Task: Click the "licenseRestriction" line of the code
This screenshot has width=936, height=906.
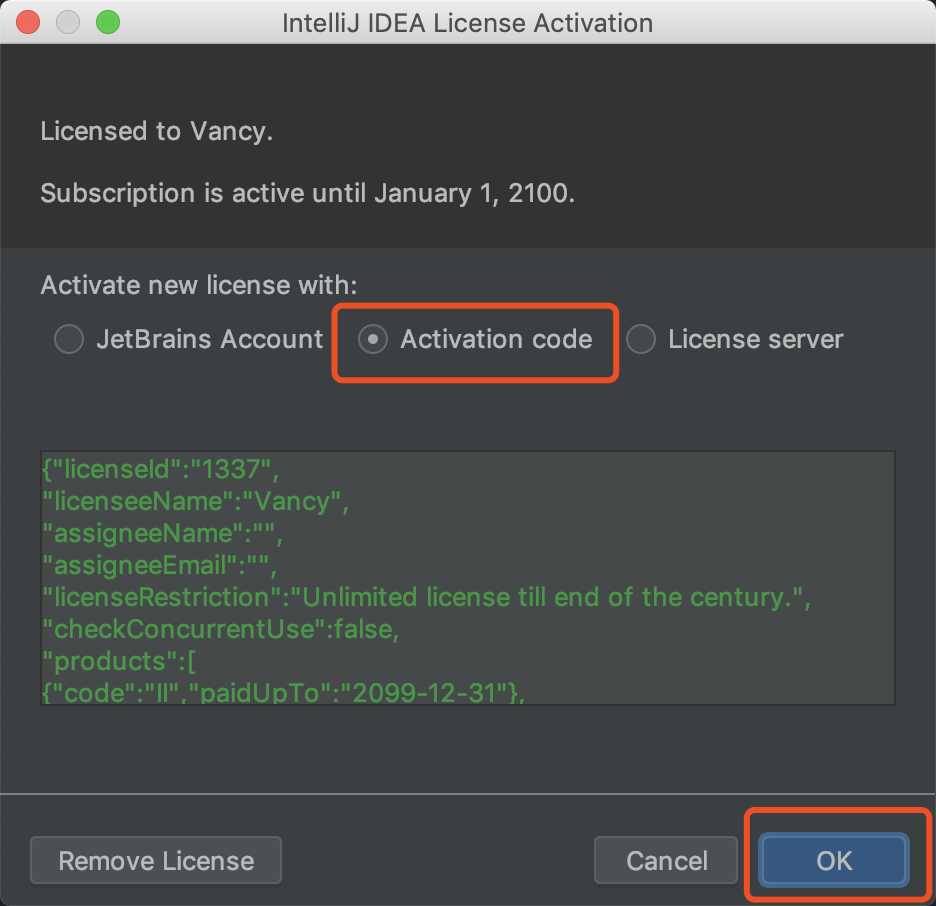Action: click(426, 597)
